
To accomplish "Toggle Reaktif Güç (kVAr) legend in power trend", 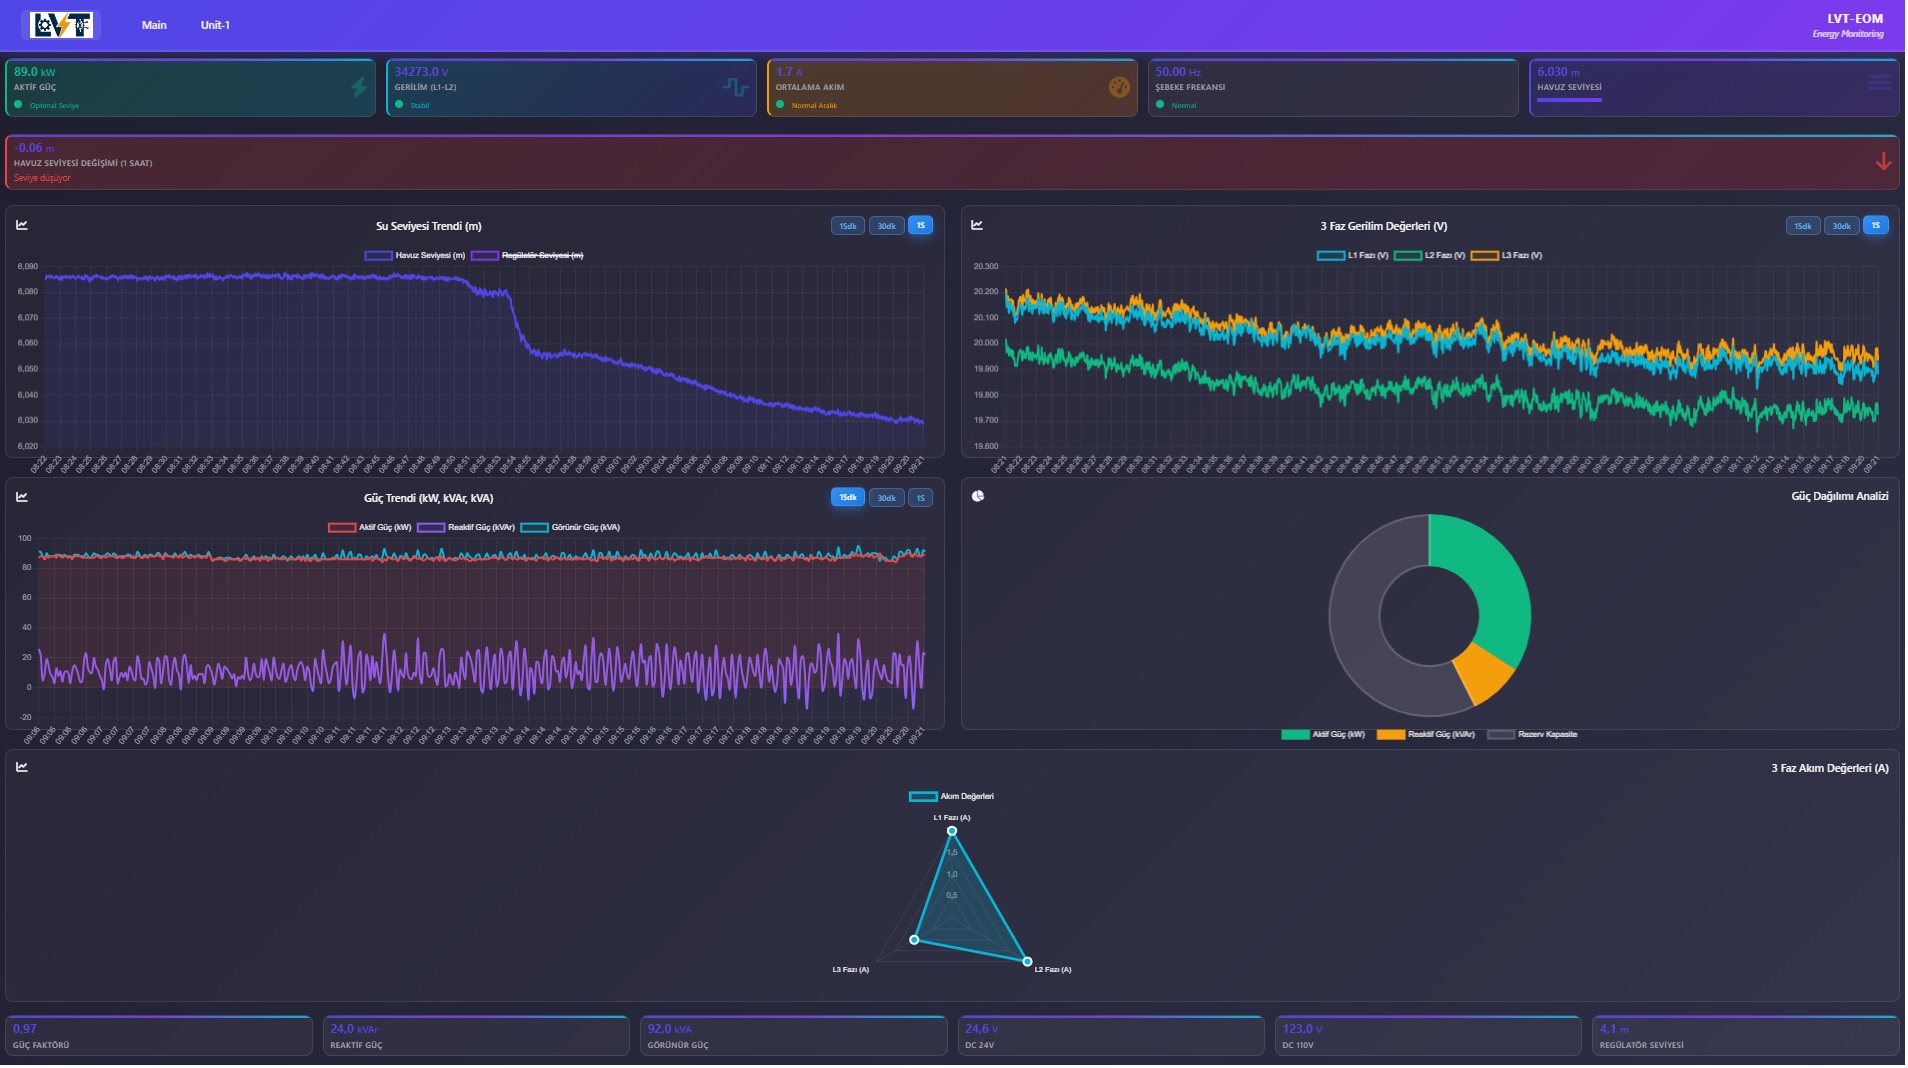I will [x=468, y=528].
